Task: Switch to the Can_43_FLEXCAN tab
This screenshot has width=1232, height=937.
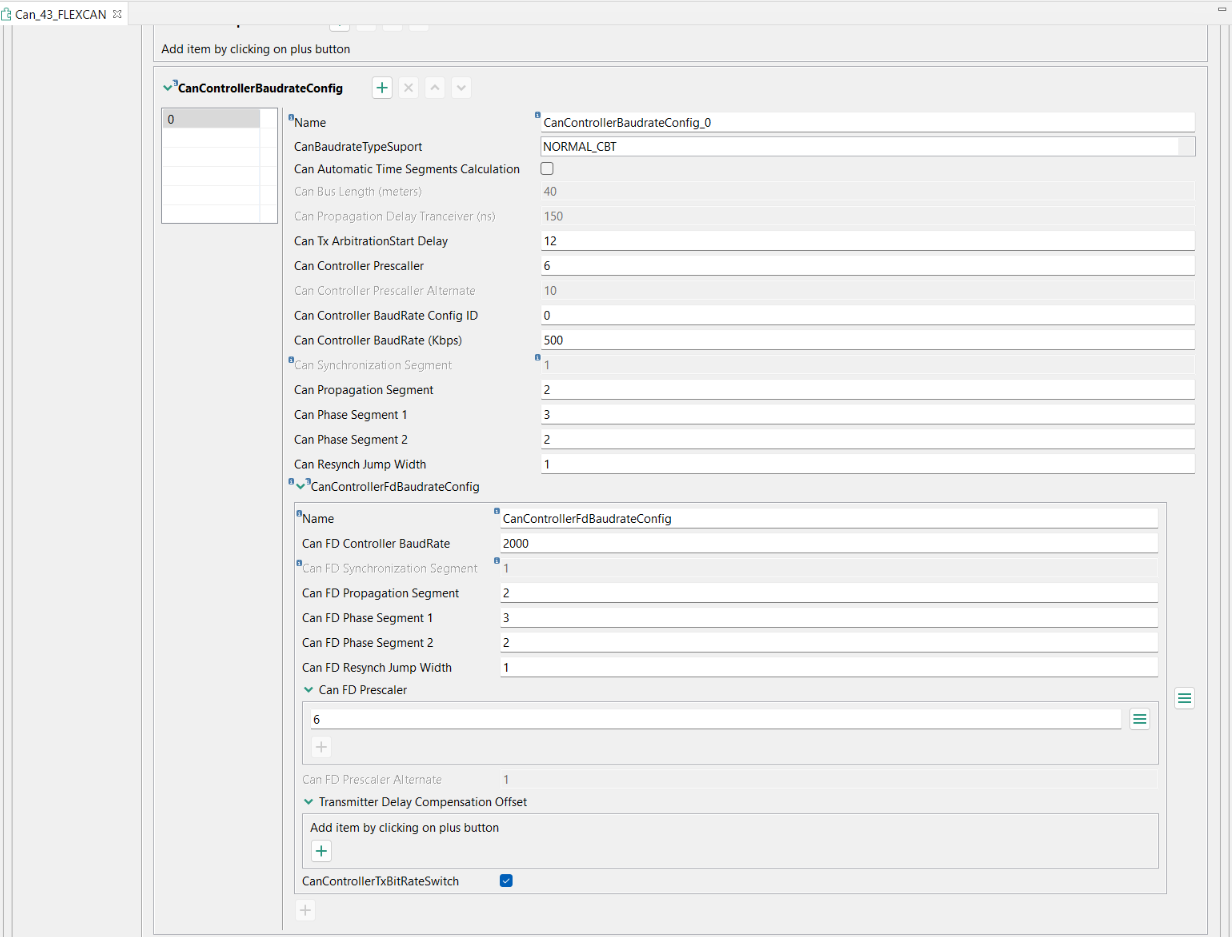Action: pyautogui.click(x=60, y=14)
